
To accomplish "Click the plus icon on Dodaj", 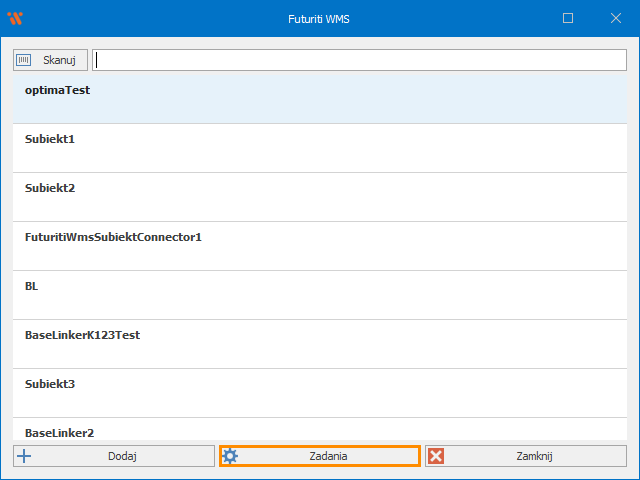I will point(25,456).
